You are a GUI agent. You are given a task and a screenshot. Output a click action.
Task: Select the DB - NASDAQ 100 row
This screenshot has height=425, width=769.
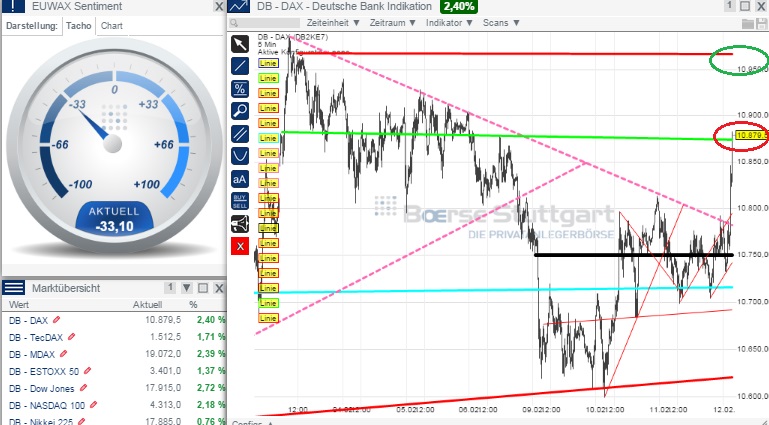tap(114, 405)
